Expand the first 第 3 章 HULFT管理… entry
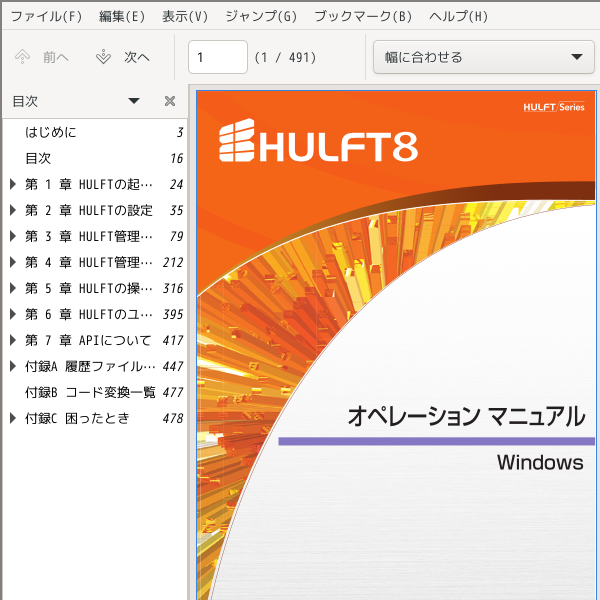Viewport: 600px width, 600px height. (13, 236)
